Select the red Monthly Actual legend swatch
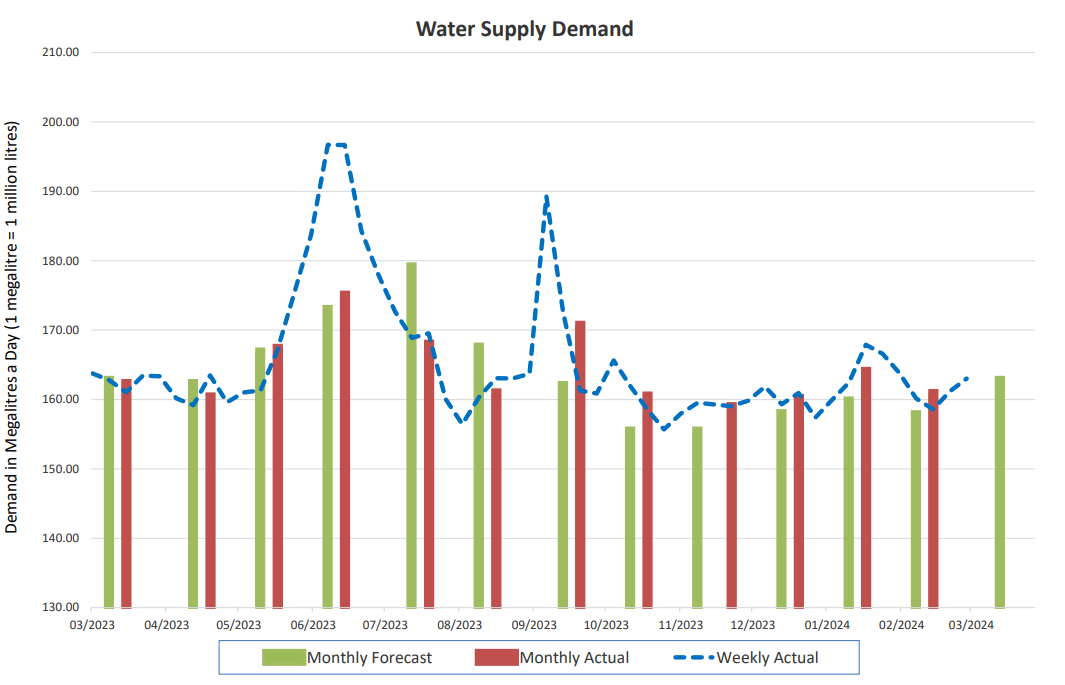The height and width of the screenshot is (685, 1065). point(494,658)
